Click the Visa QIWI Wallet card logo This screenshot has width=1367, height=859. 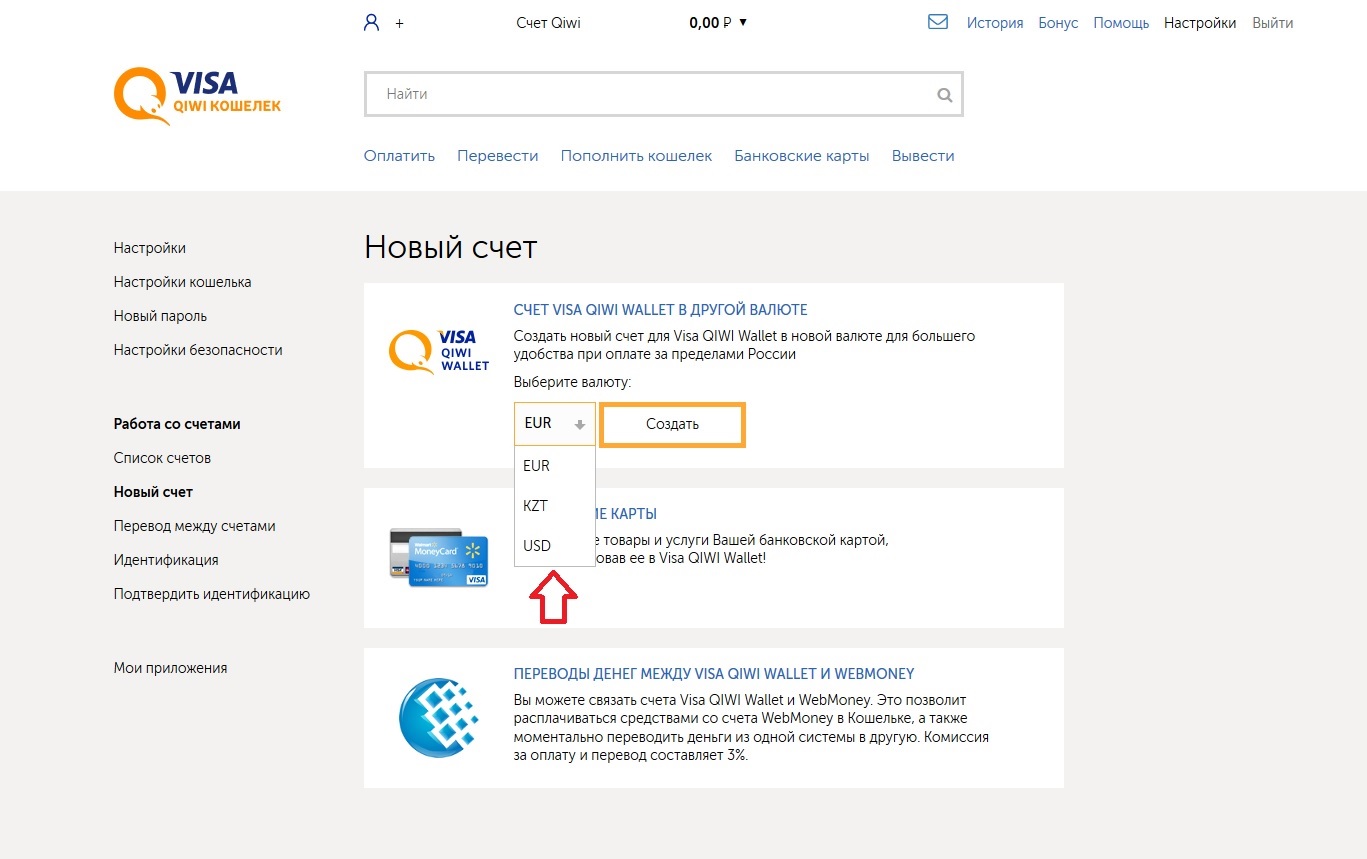coord(439,351)
